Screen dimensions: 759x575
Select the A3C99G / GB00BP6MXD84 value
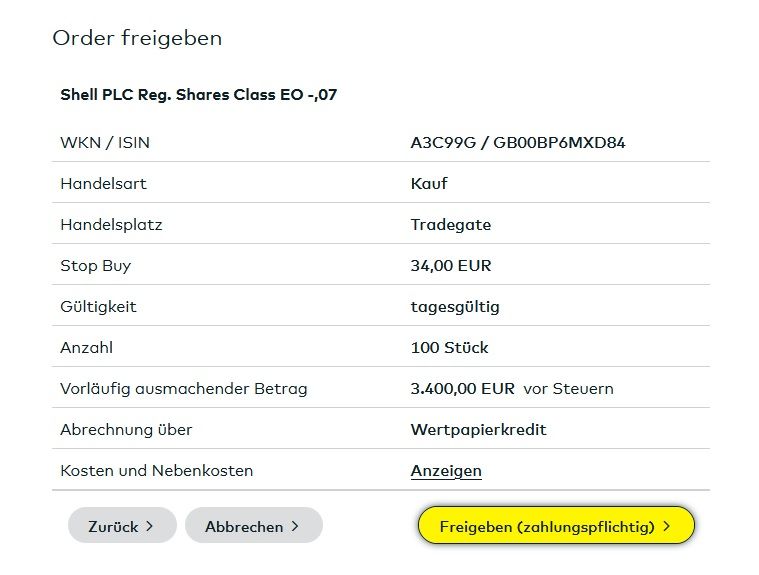[518, 143]
